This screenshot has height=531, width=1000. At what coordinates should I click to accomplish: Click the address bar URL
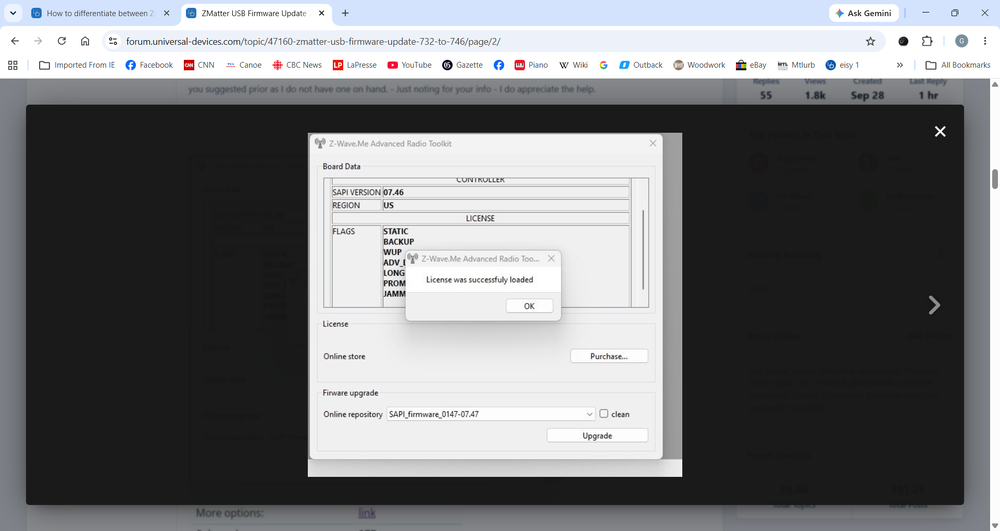[x=313, y=41]
